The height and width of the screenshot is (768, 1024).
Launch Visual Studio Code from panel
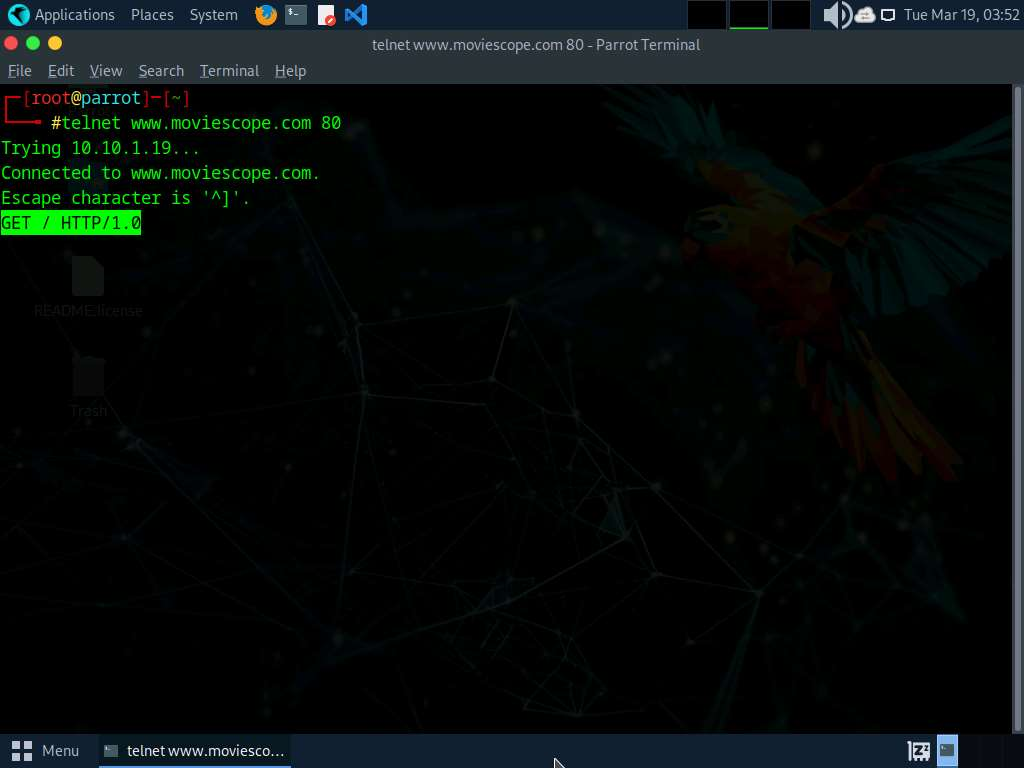click(x=355, y=15)
